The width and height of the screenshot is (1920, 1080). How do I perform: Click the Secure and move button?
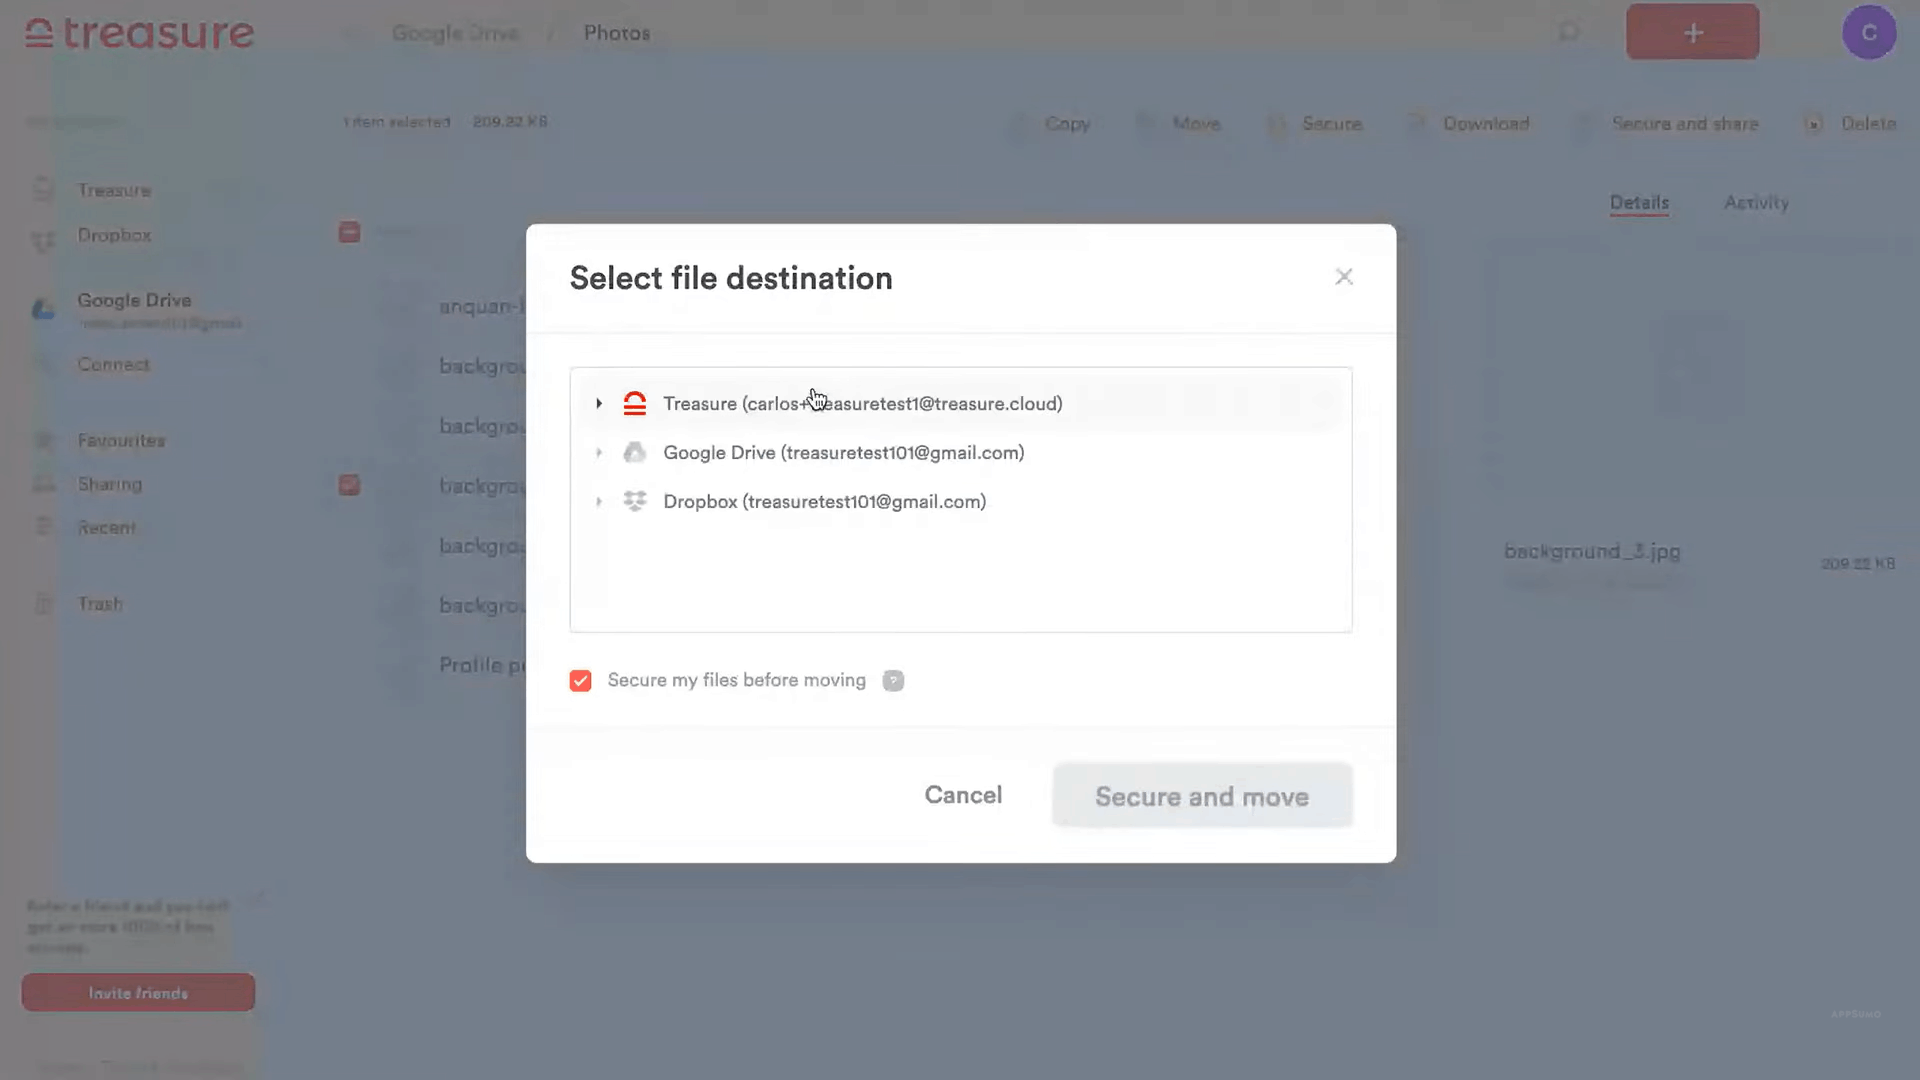1202,796
